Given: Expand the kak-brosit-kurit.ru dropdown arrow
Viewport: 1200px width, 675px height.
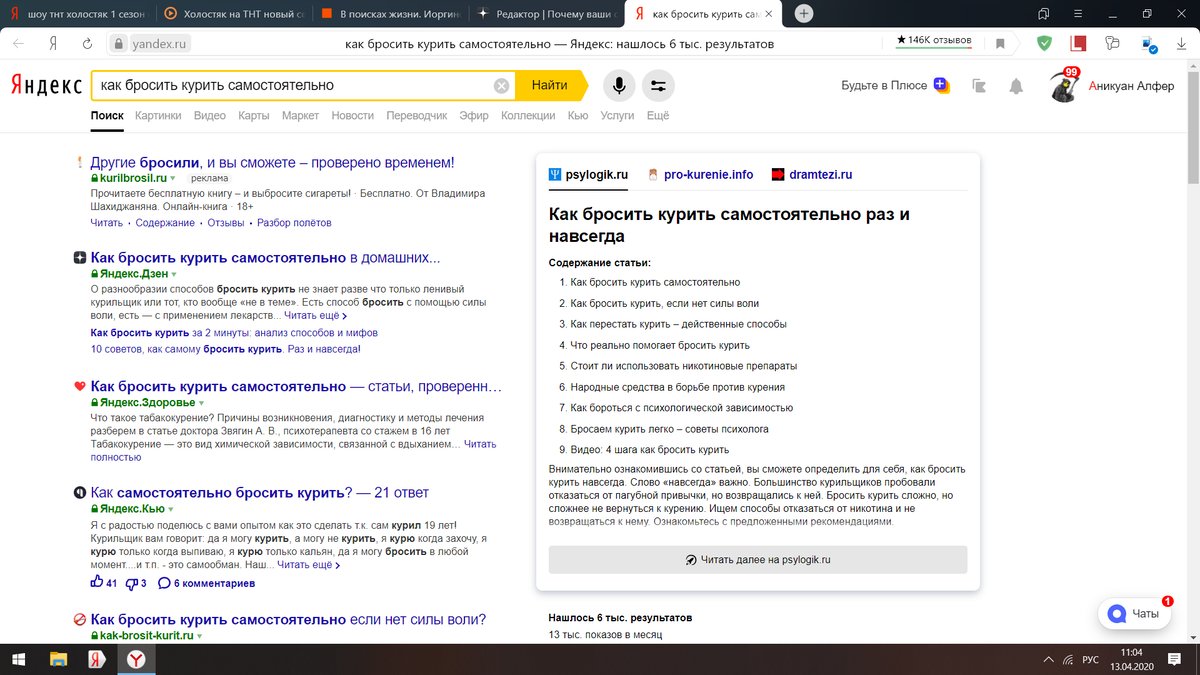Looking at the screenshot, I should pyautogui.click(x=200, y=636).
